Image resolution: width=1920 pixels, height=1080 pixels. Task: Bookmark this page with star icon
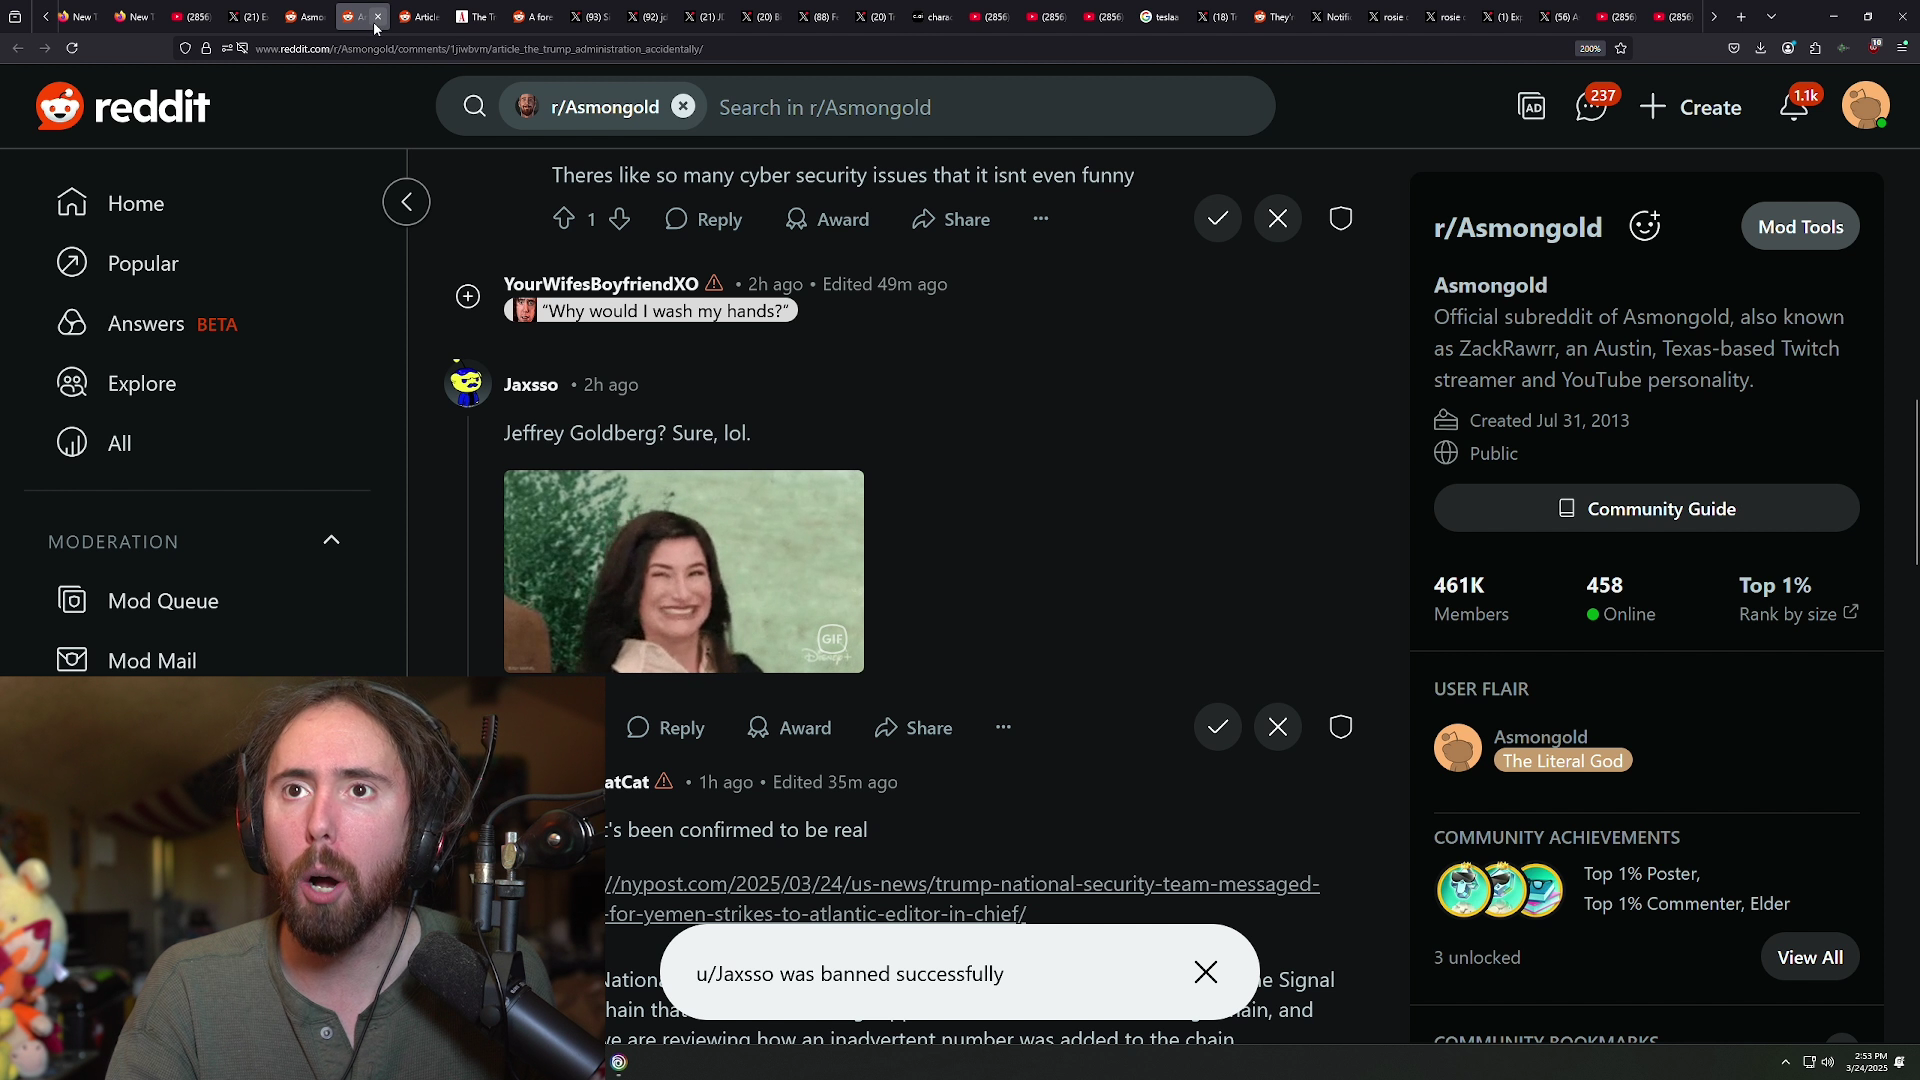(1621, 48)
